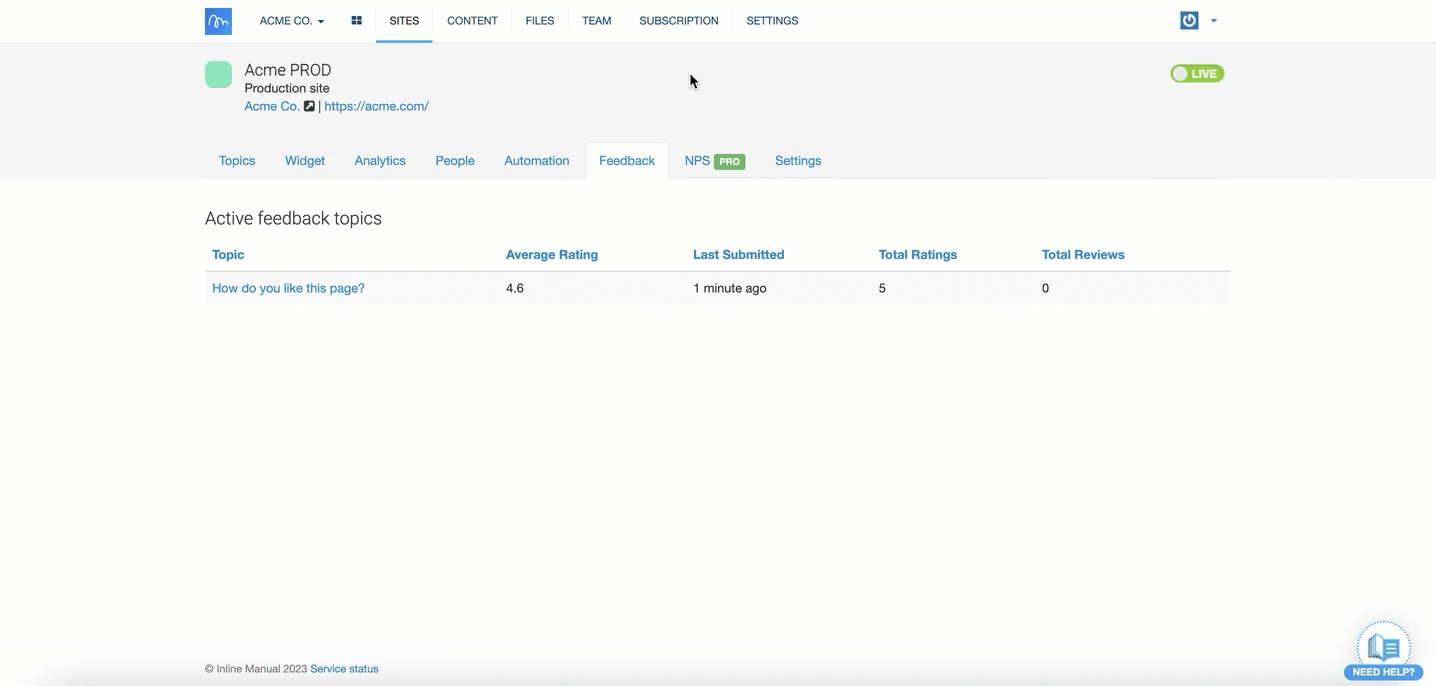
Task: Visit the https://acme.com/ link
Action: tap(376, 106)
